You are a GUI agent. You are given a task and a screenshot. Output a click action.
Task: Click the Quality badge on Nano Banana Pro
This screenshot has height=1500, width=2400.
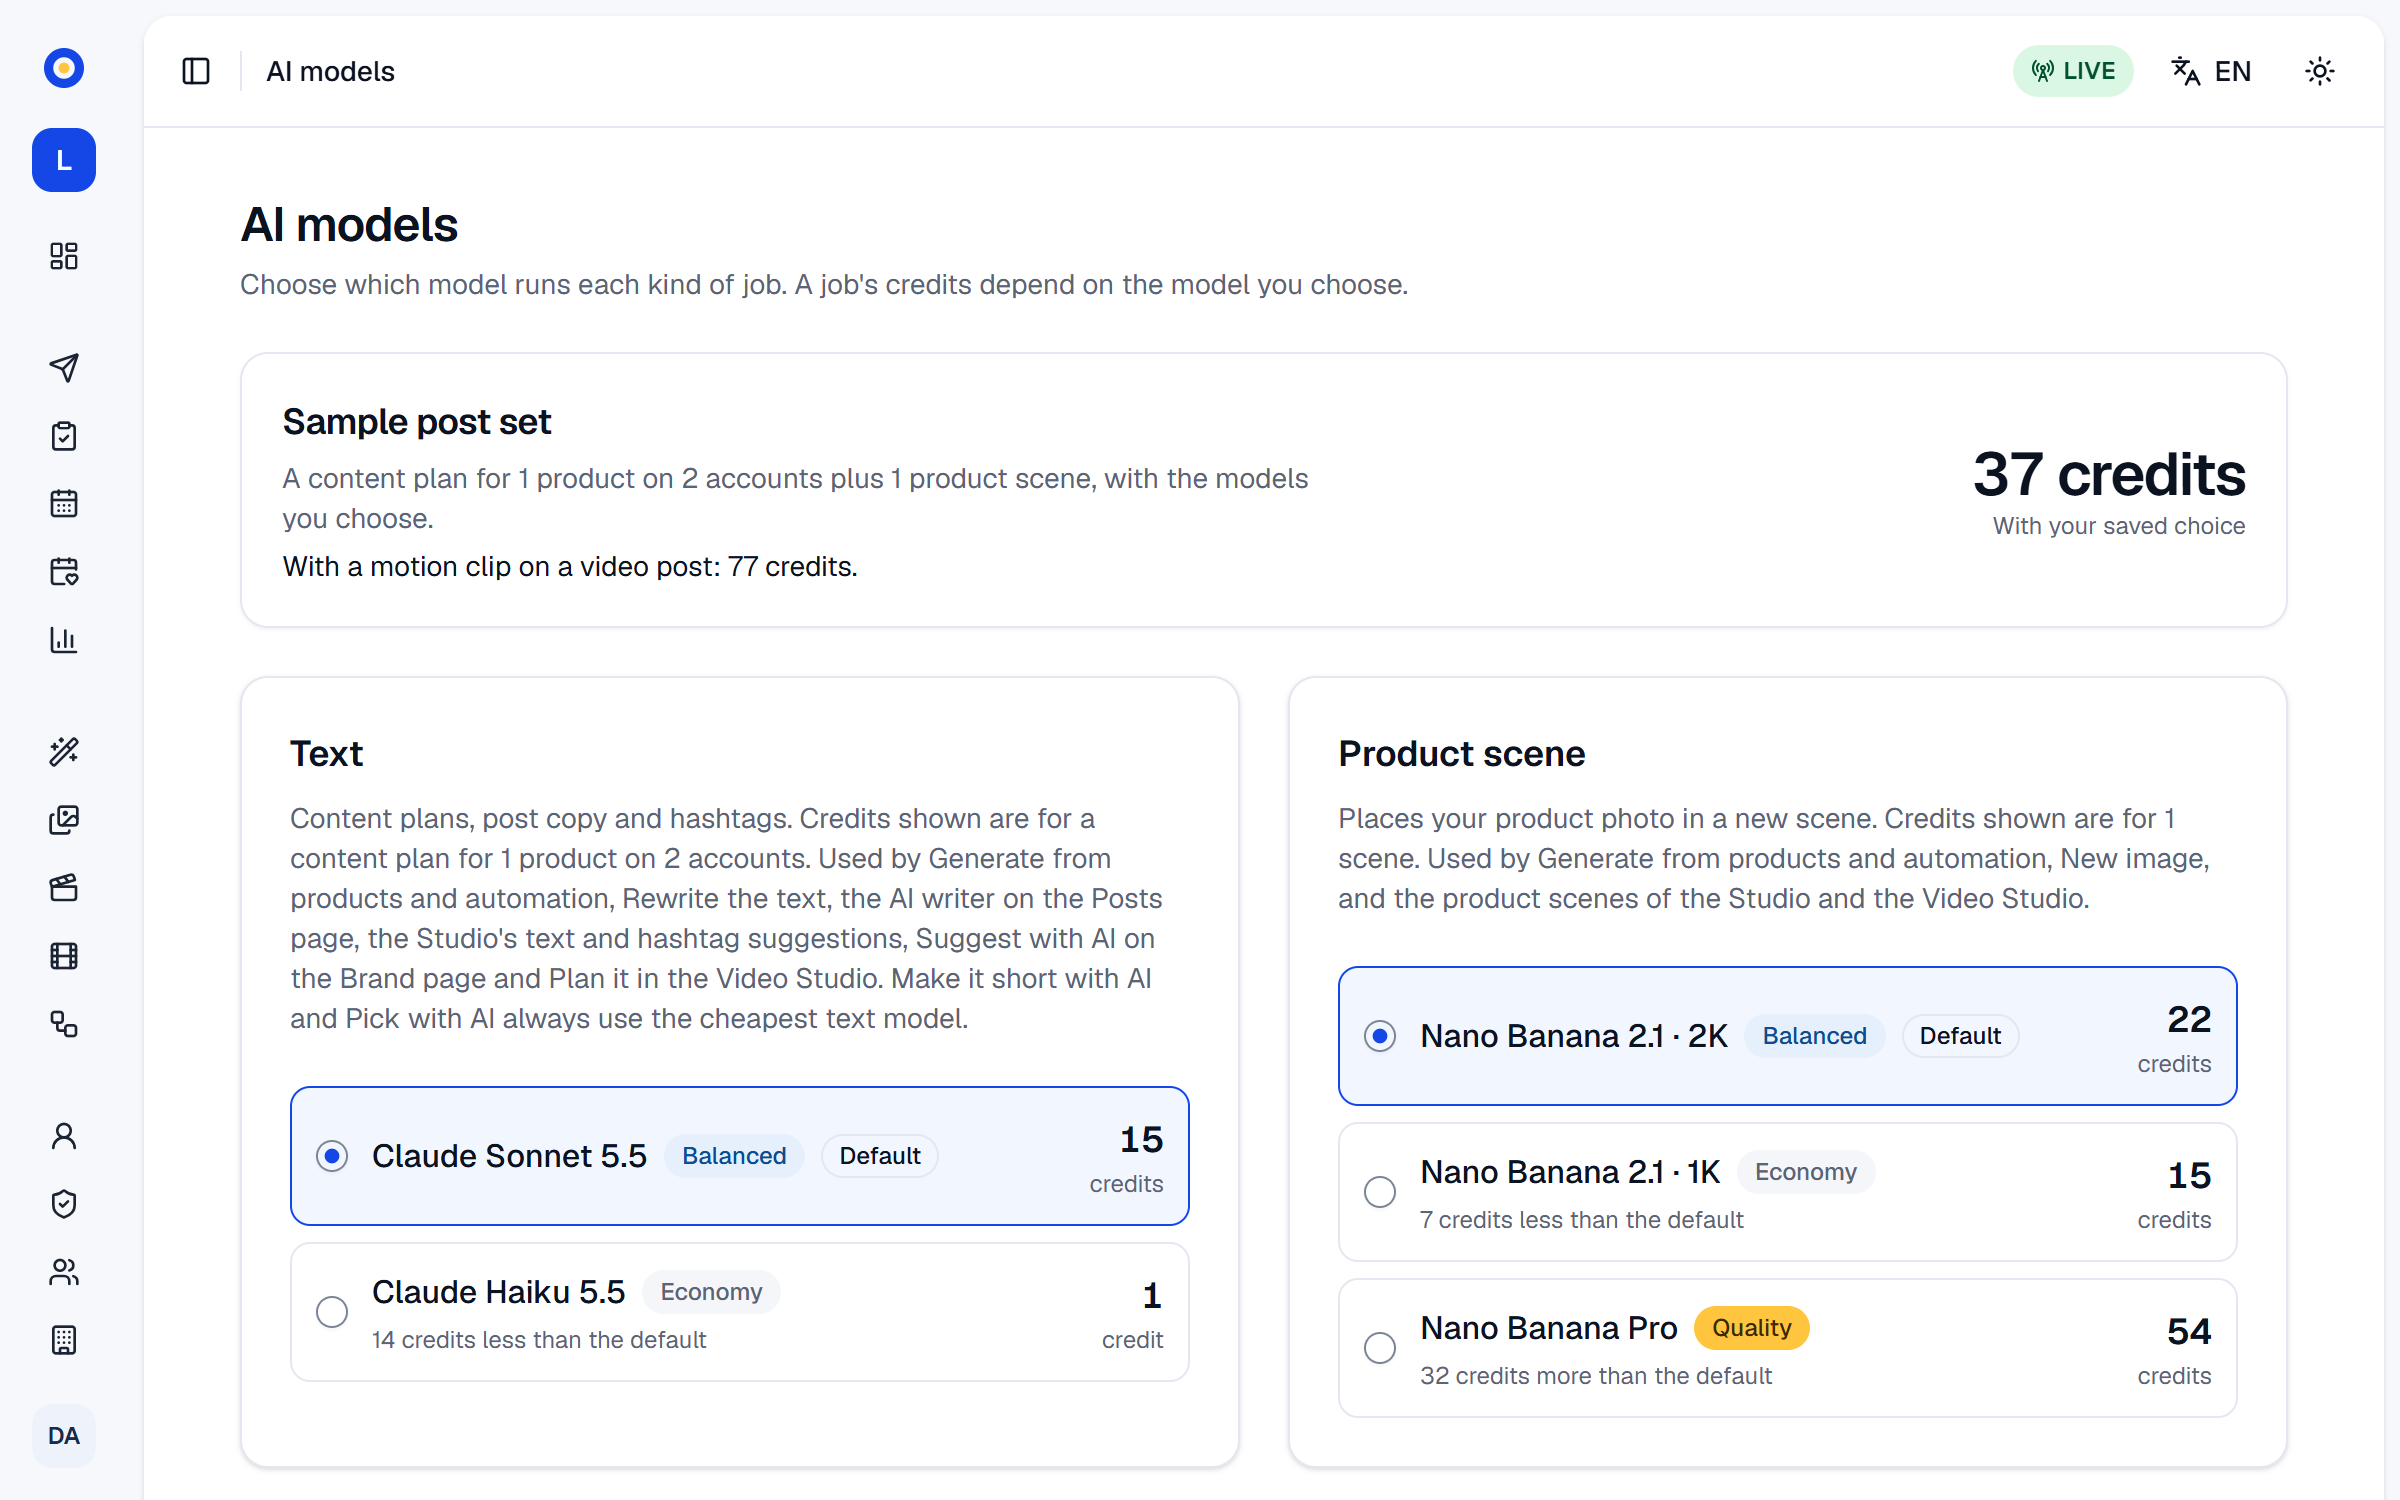[1752, 1328]
